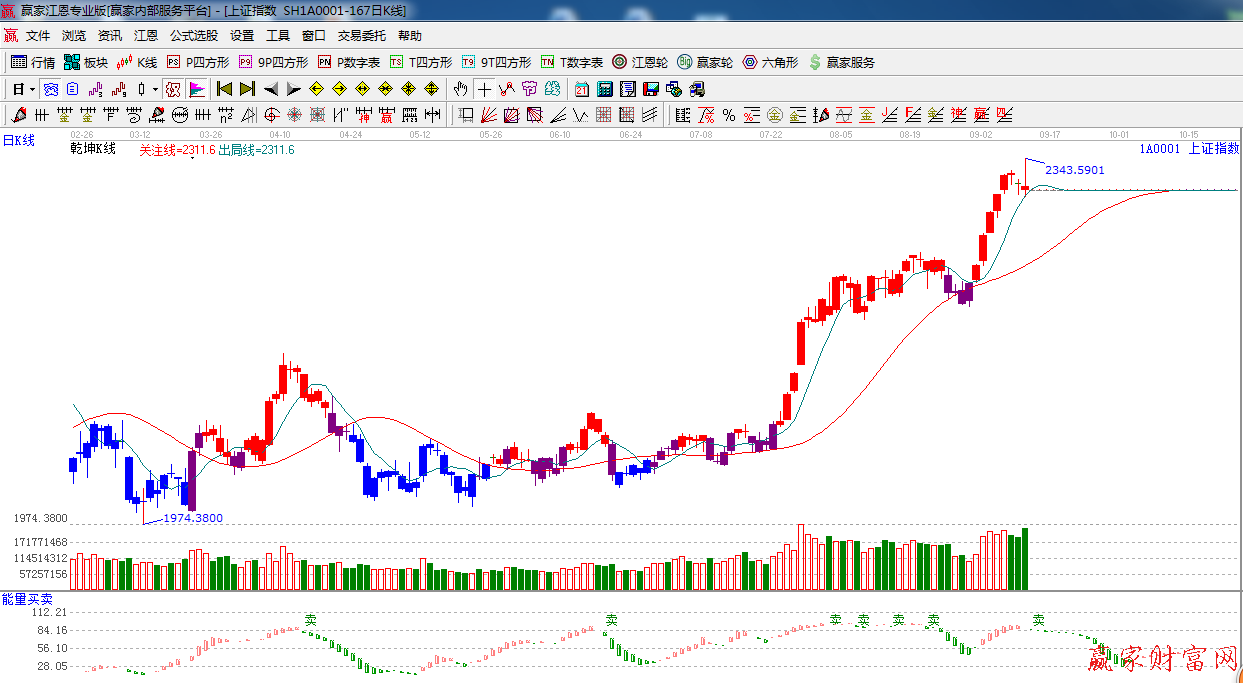1243x683 pixels.
Task: Open the 交易委托 menu
Action: coord(361,35)
